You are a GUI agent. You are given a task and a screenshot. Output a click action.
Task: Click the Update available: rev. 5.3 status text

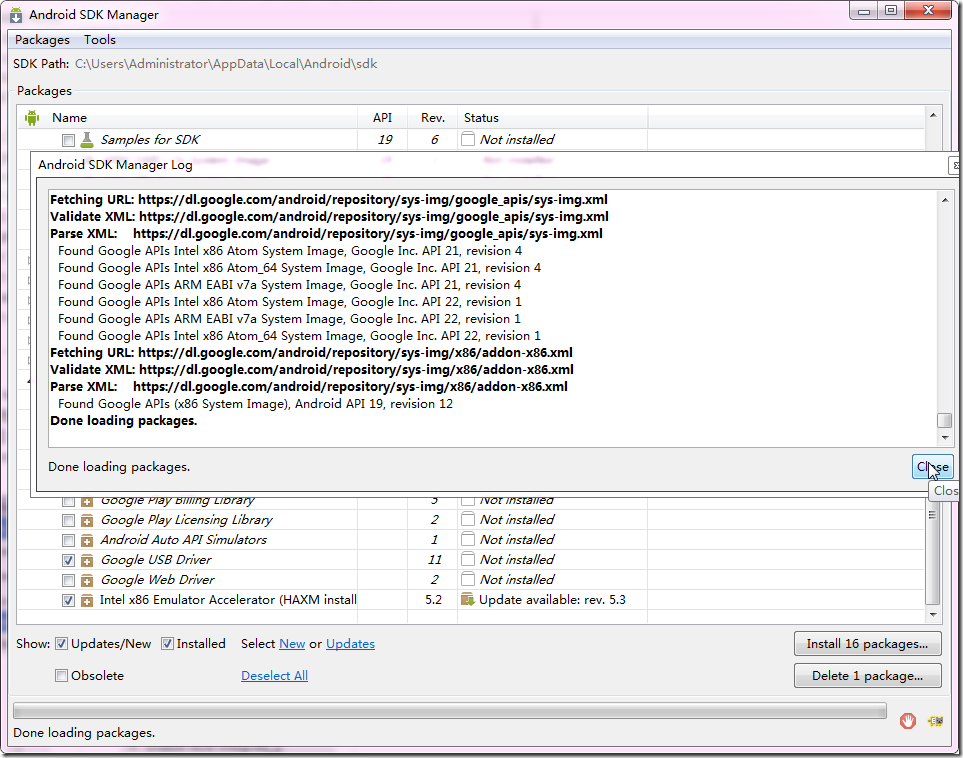(x=552, y=600)
